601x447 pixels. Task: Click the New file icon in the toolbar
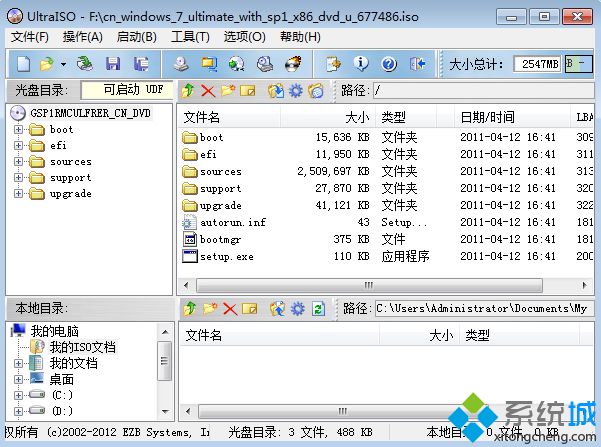pos(23,64)
